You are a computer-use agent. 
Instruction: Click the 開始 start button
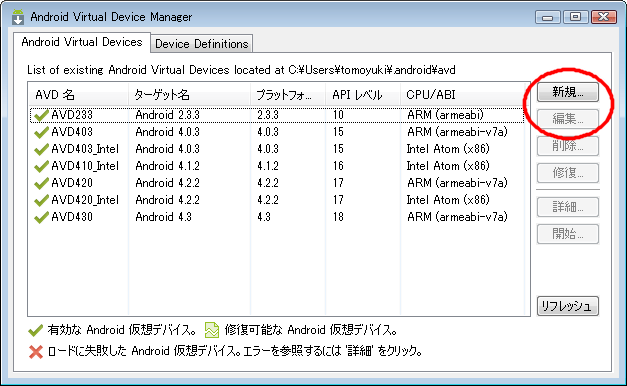[x=567, y=234]
